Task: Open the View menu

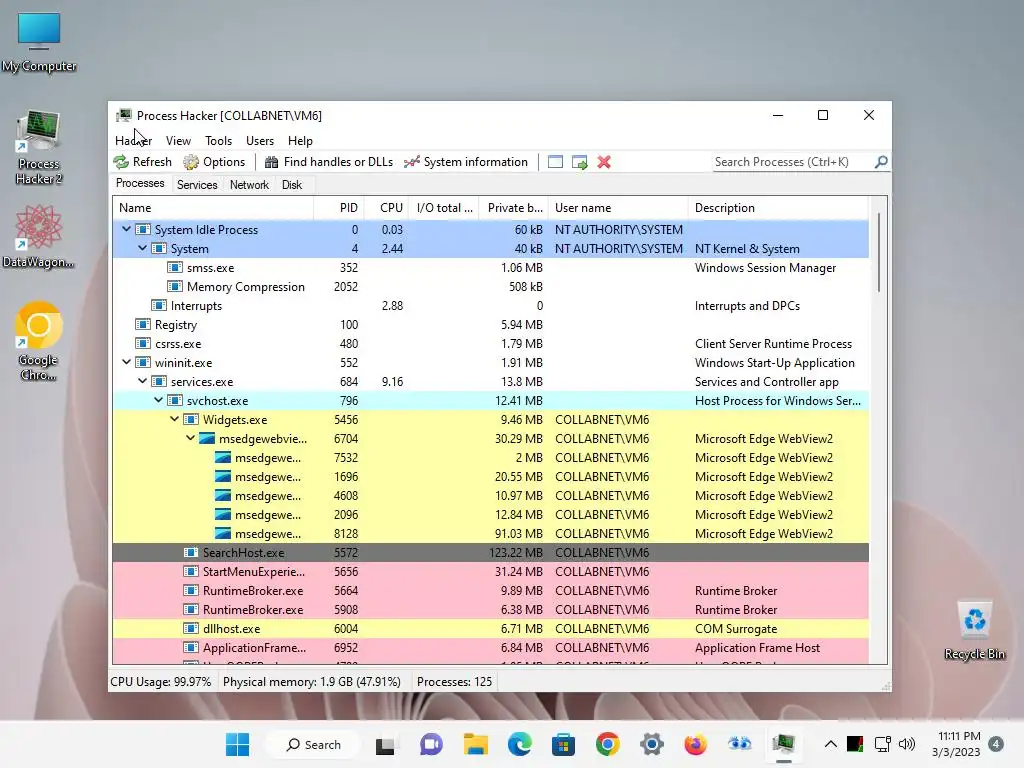Action: click(178, 140)
